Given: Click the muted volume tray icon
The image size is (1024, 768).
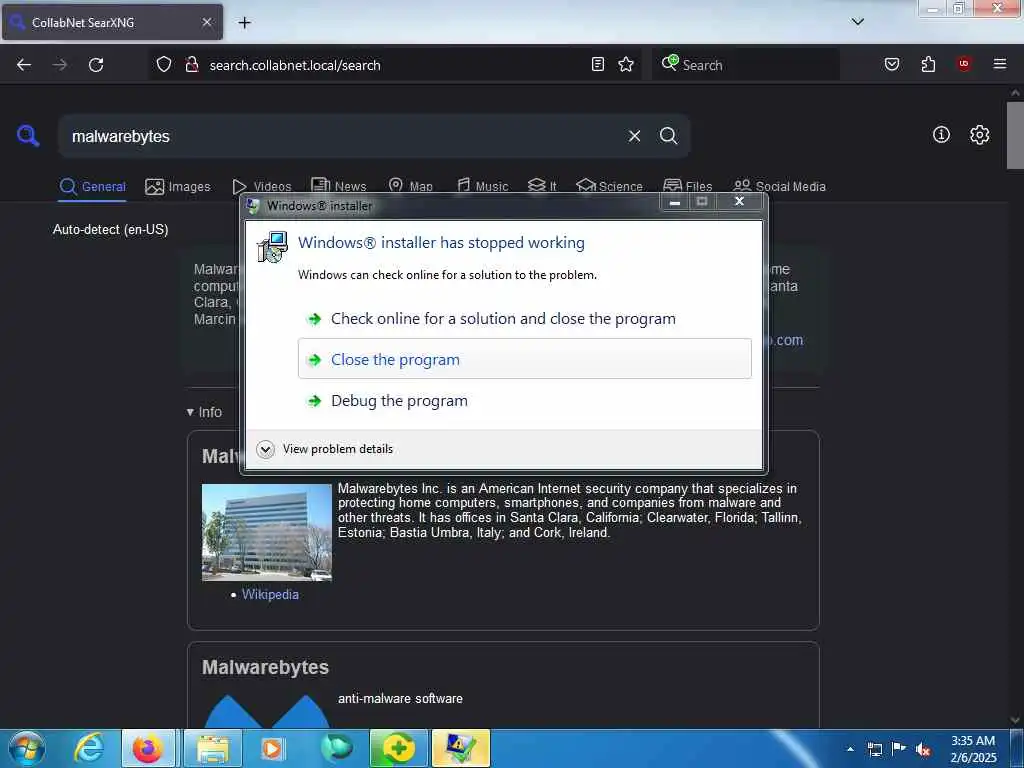Looking at the screenshot, I should pyautogui.click(x=923, y=749).
